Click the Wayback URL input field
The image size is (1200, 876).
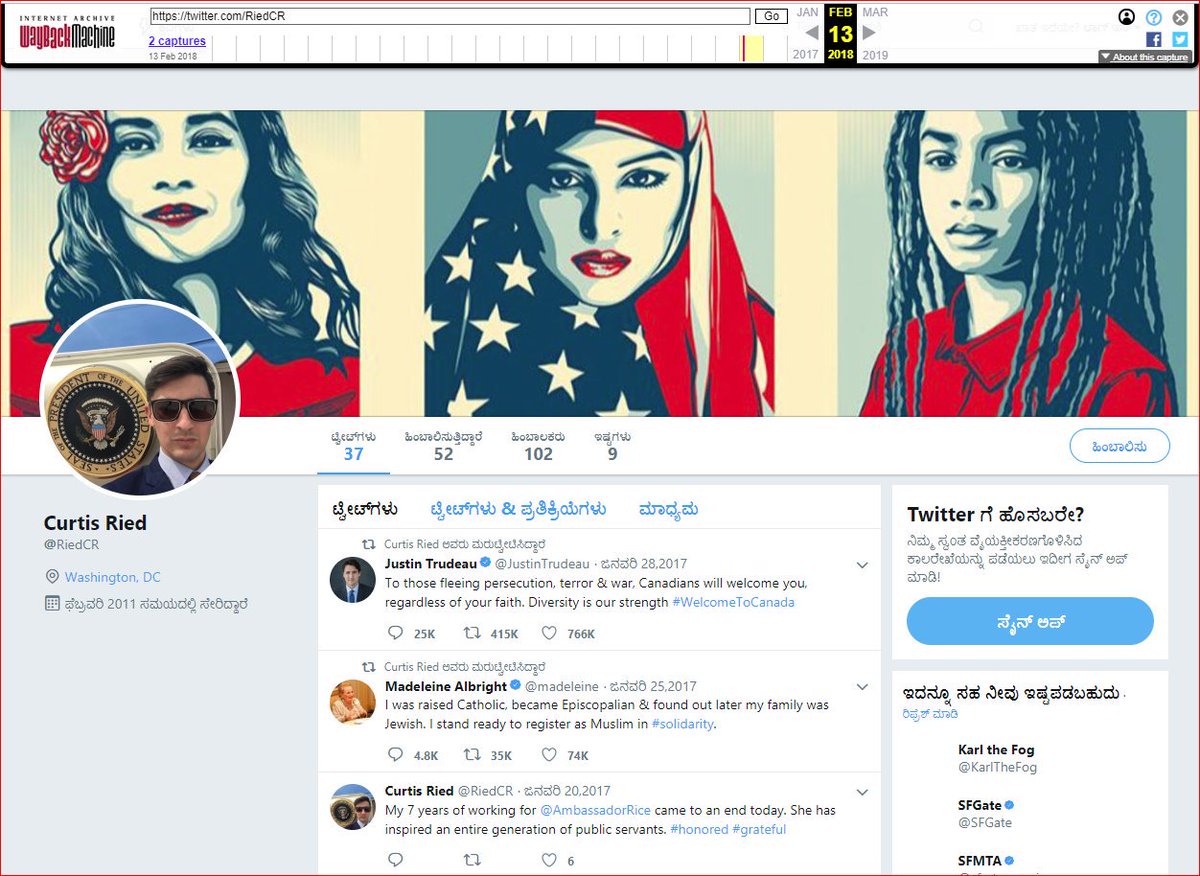pos(450,16)
